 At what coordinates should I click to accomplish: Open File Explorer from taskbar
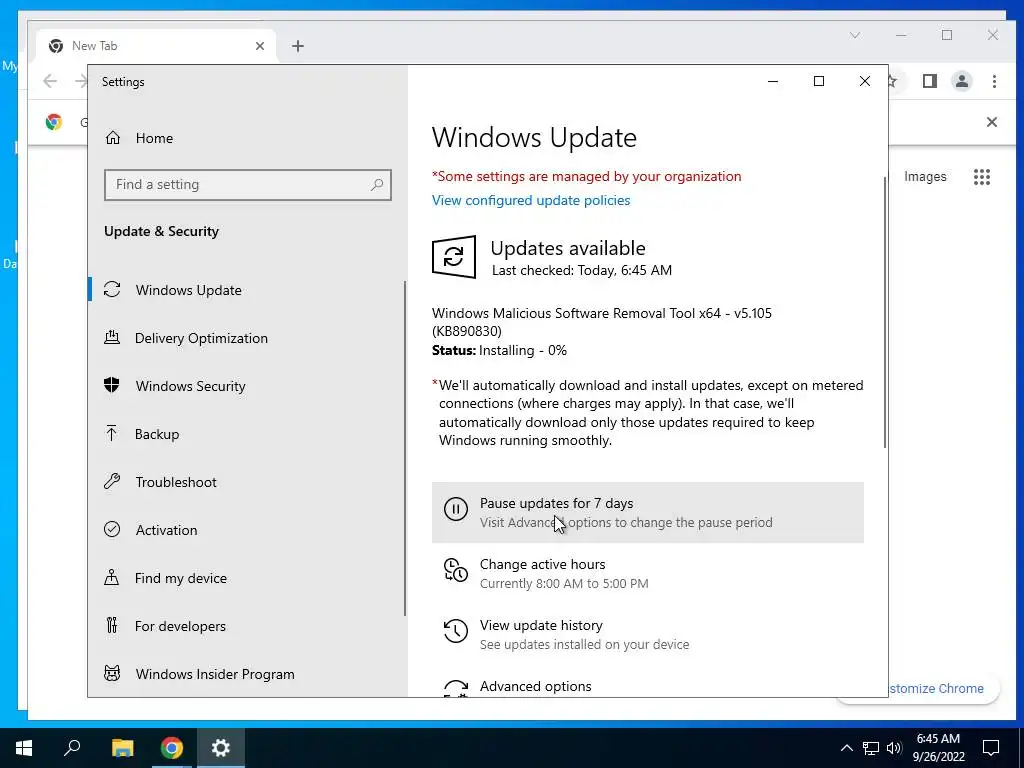click(122, 748)
